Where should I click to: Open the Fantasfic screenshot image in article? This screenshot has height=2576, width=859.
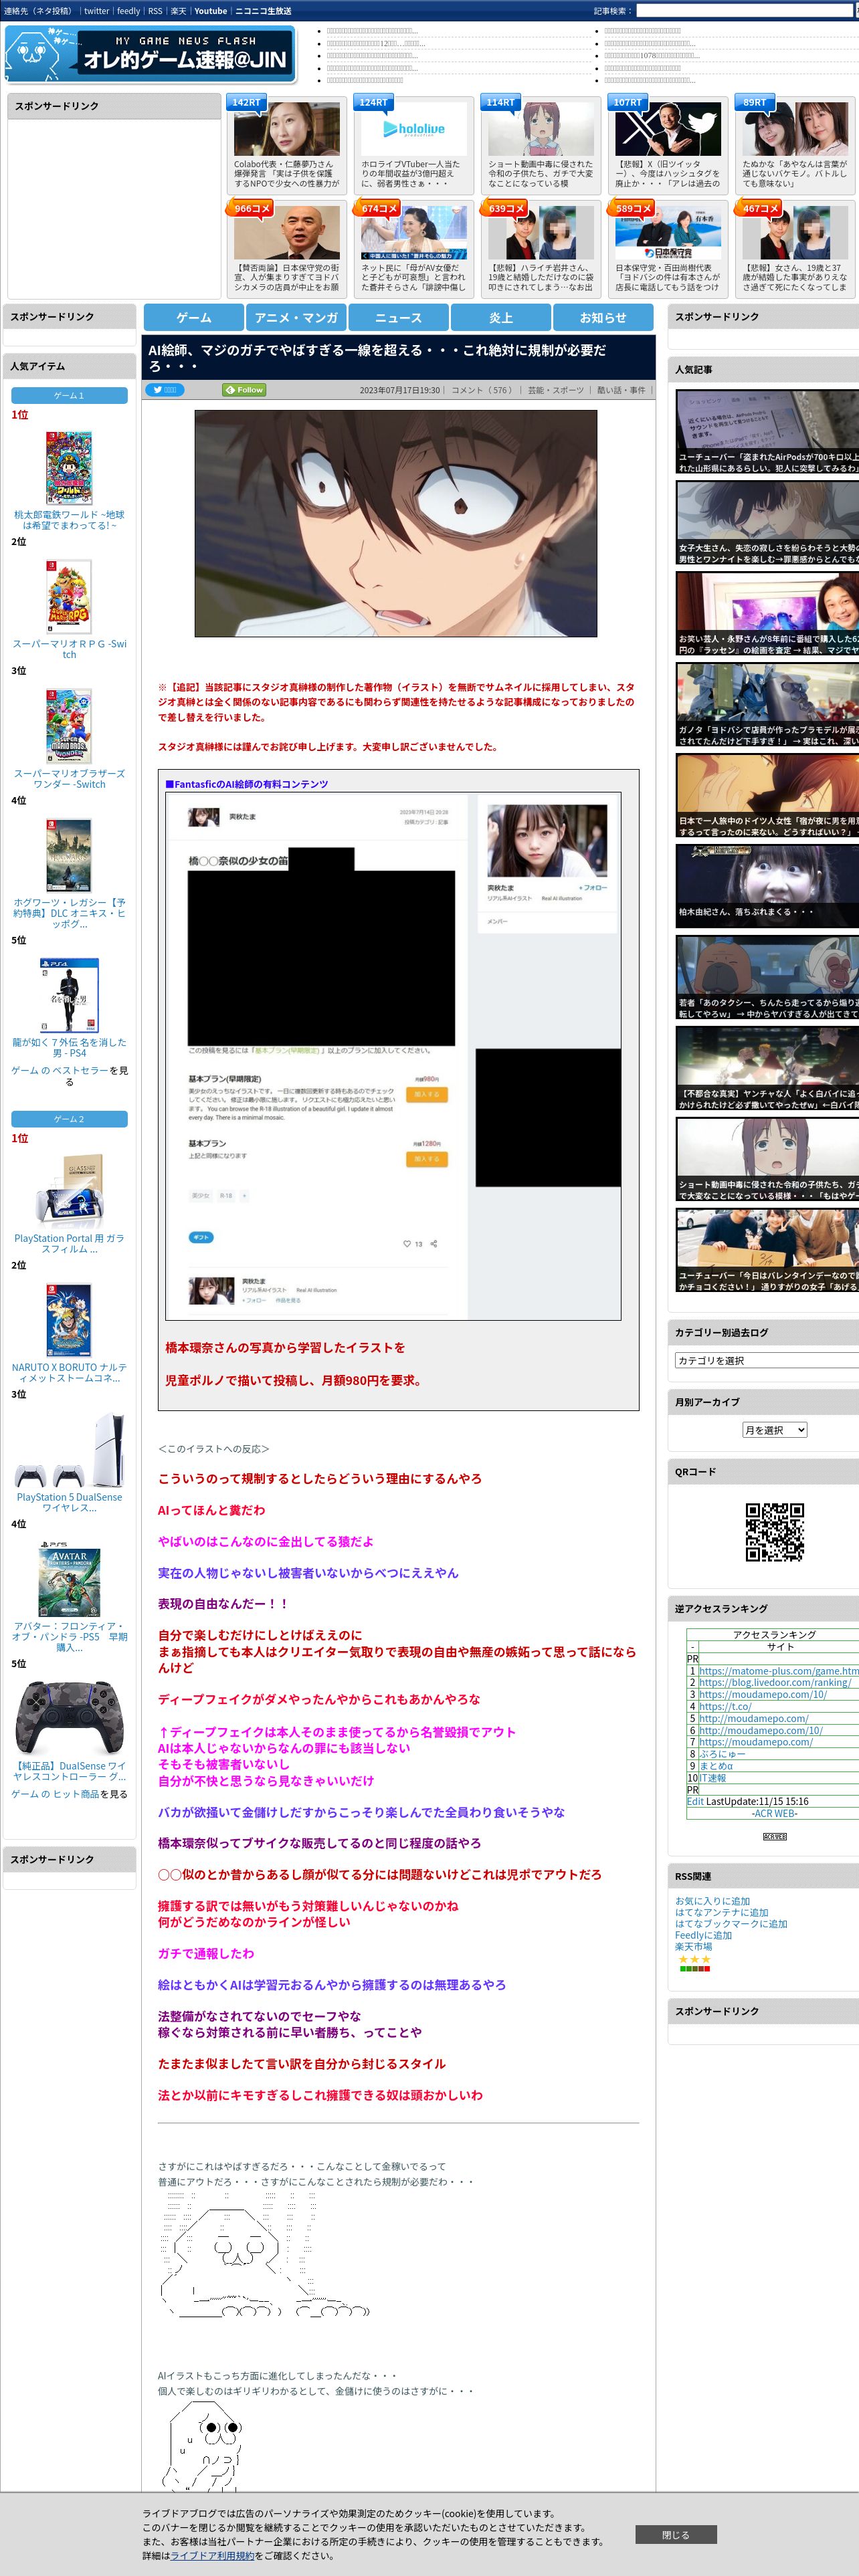pyautogui.click(x=393, y=1057)
